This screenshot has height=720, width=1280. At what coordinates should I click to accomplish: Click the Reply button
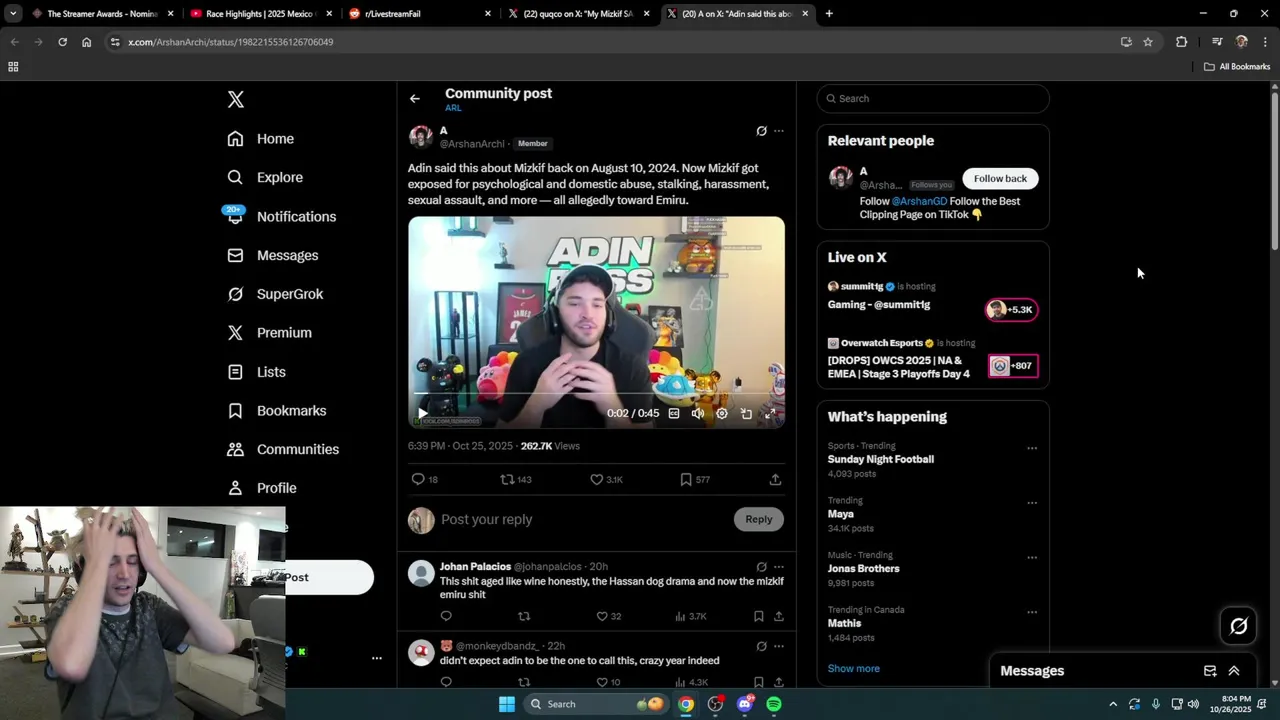pos(759,519)
